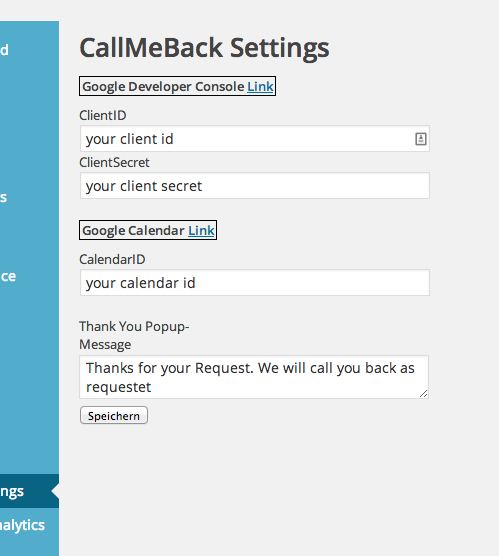This screenshot has width=499, height=556.
Task: Click the ClientSecret label text
Action: pos(114,162)
